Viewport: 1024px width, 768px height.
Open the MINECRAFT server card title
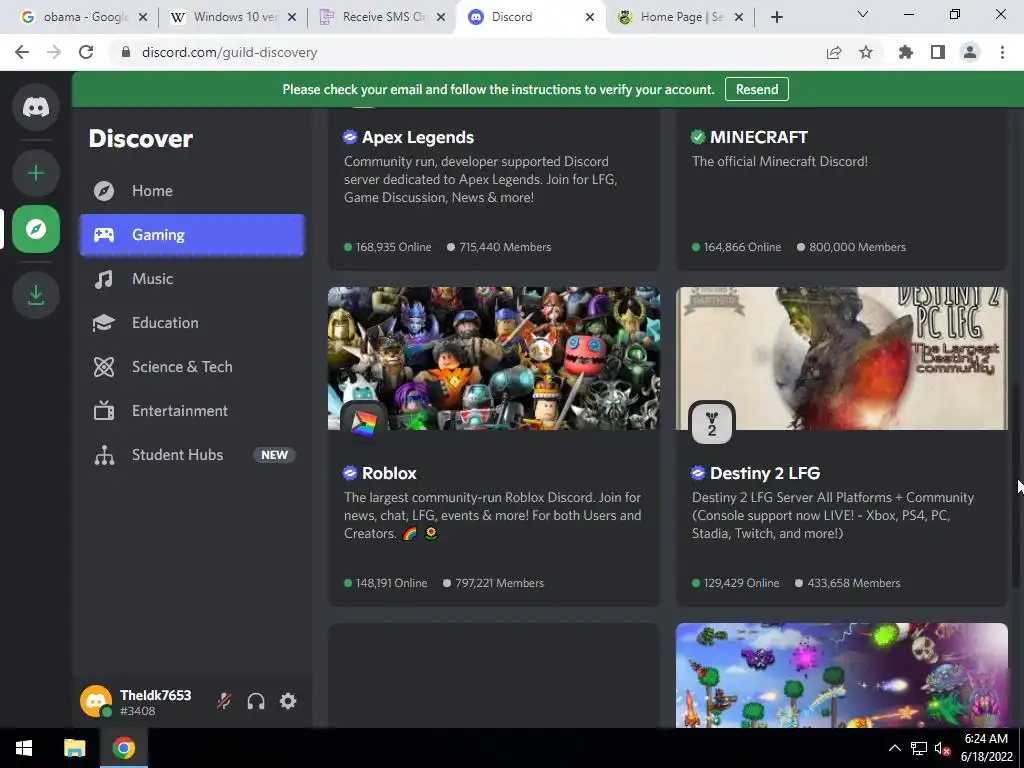tap(759, 137)
